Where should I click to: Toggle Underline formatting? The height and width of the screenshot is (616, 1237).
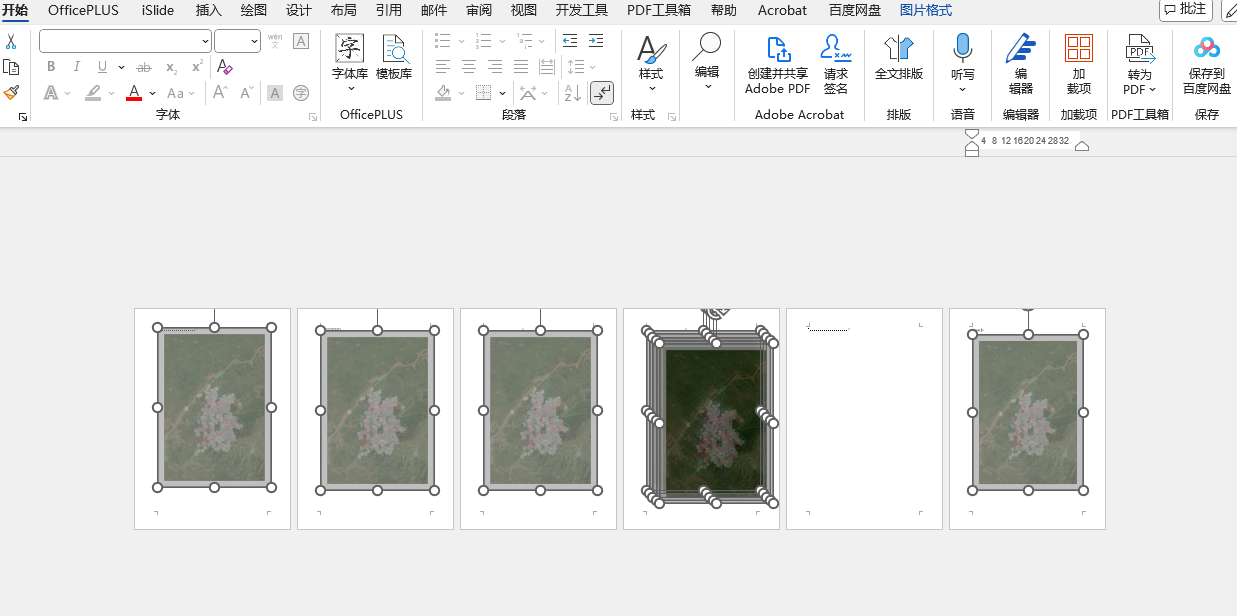click(102, 67)
